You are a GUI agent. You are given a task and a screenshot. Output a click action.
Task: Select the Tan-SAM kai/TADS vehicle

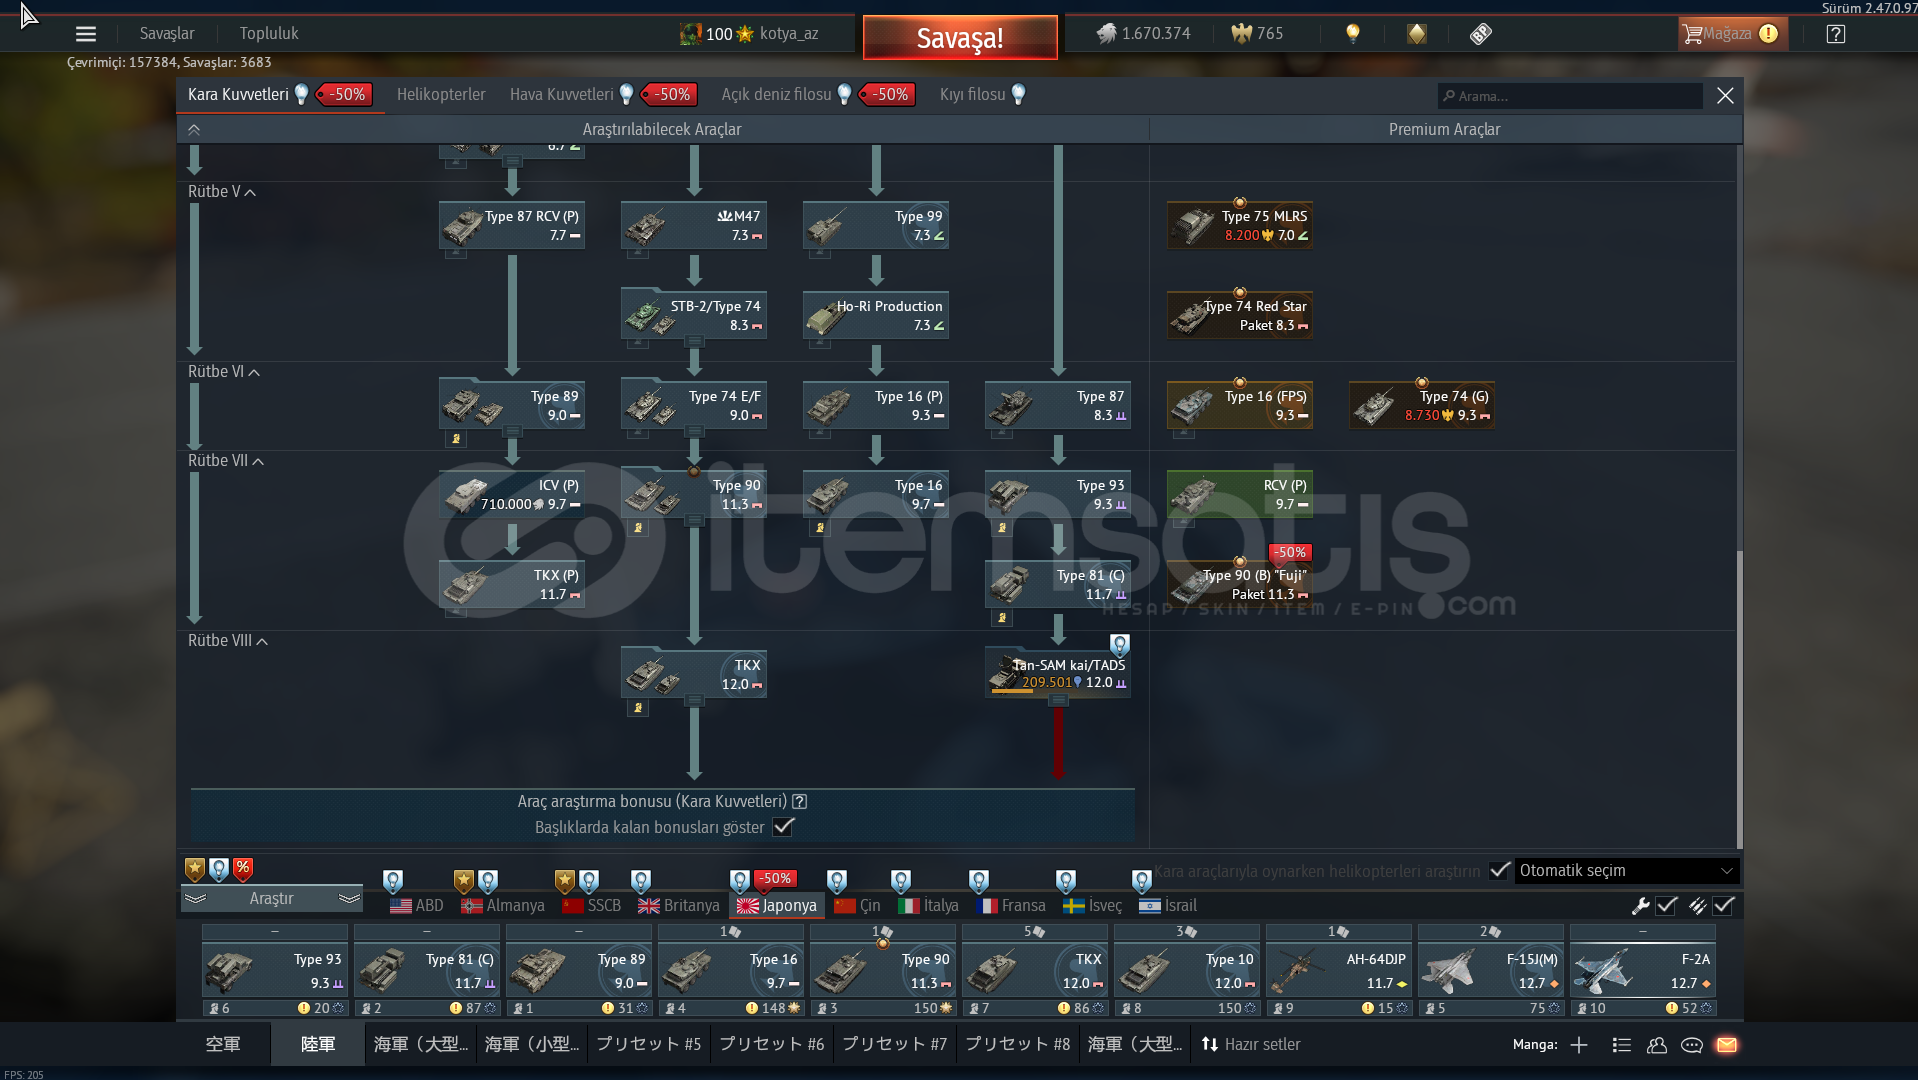click(x=1058, y=674)
